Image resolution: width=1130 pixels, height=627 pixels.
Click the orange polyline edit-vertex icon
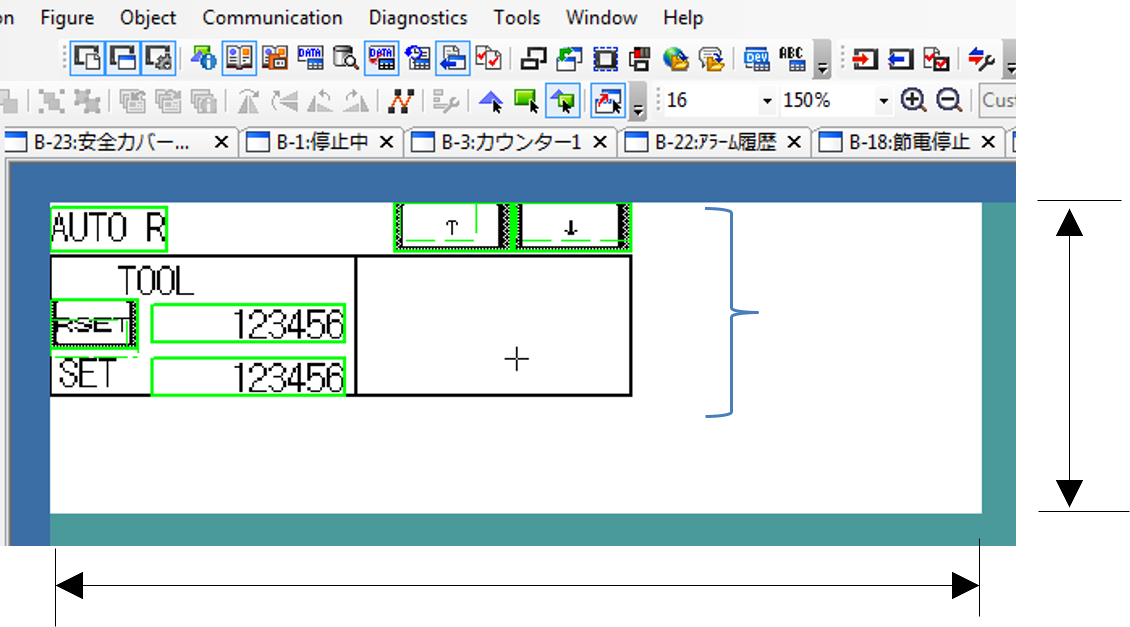[400, 101]
